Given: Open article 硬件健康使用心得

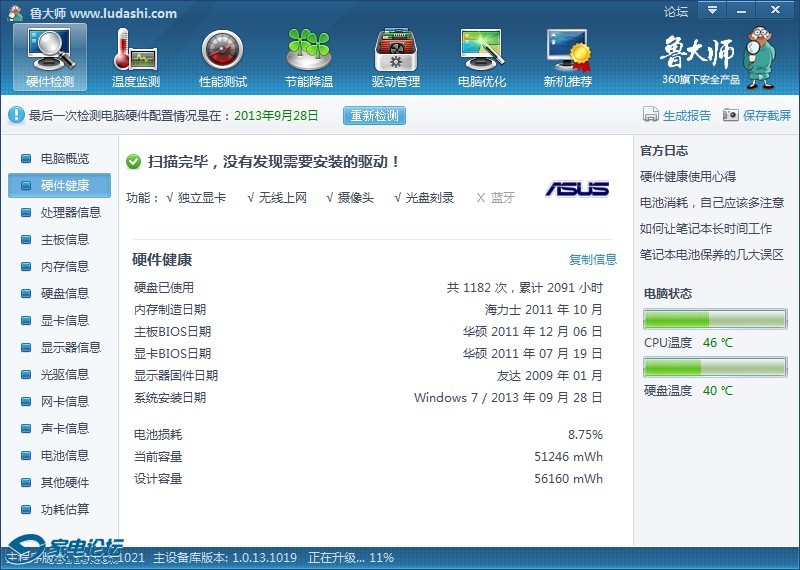Looking at the screenshot, I should [x=688, y=177].
